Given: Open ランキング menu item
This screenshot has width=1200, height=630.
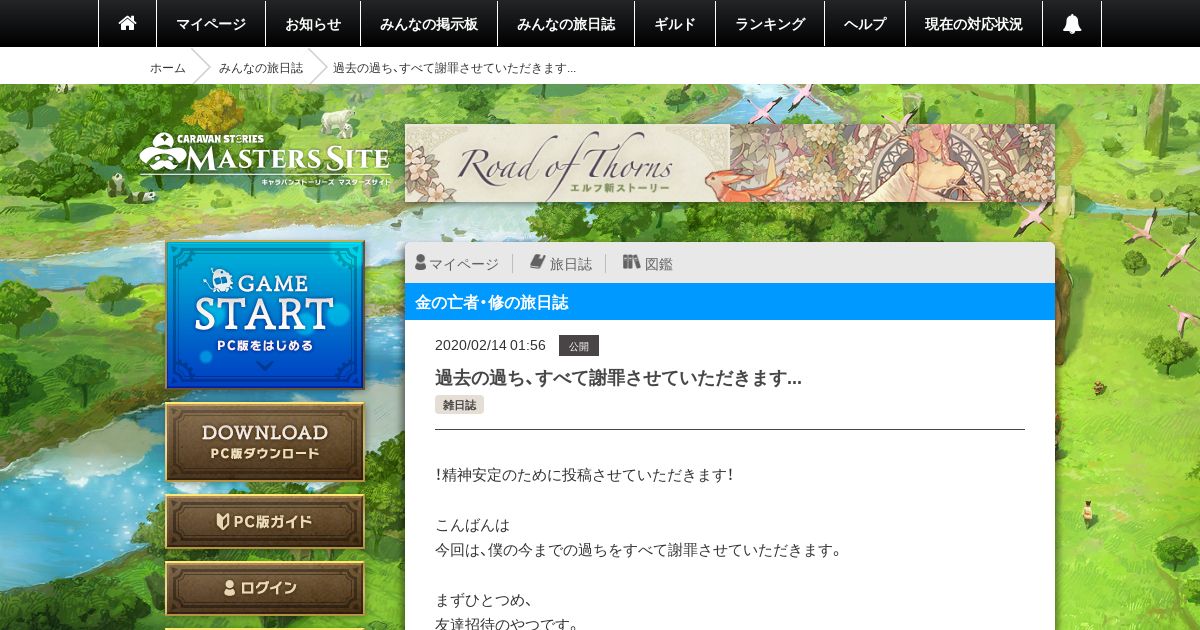Looking at the screenshot, I should pyautogui.click(x=770, y=24).
